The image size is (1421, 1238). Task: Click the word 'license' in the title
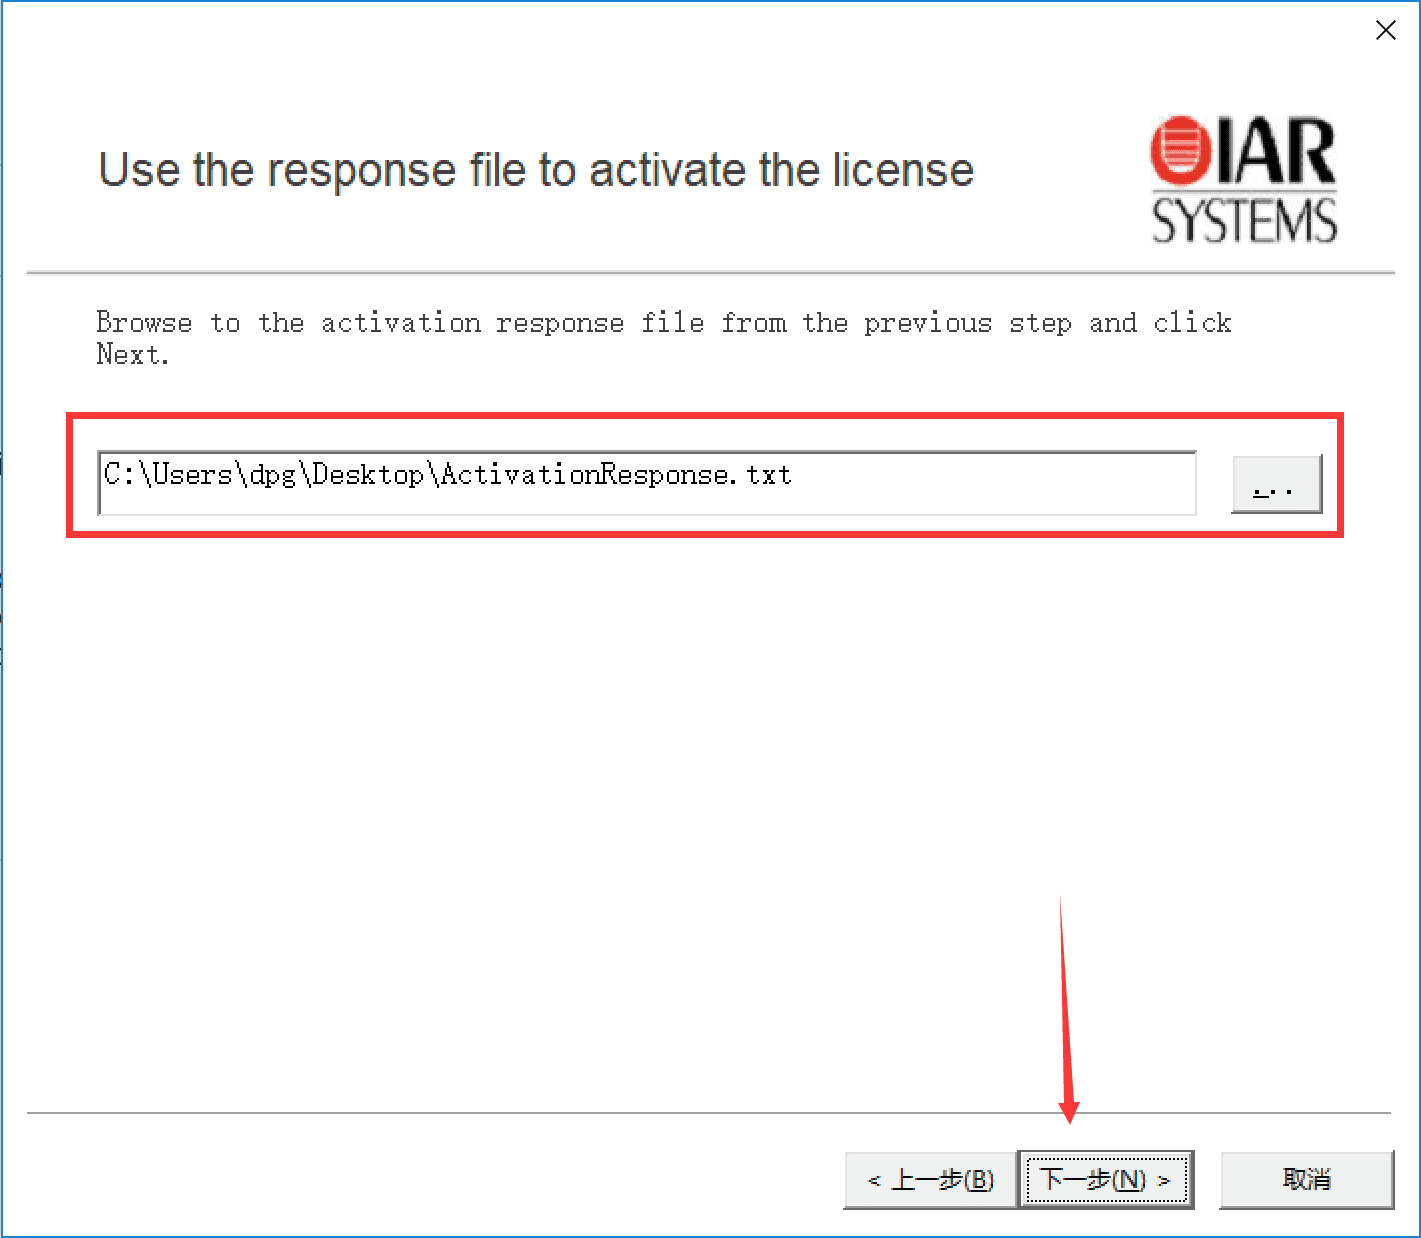tap(904, 169)
